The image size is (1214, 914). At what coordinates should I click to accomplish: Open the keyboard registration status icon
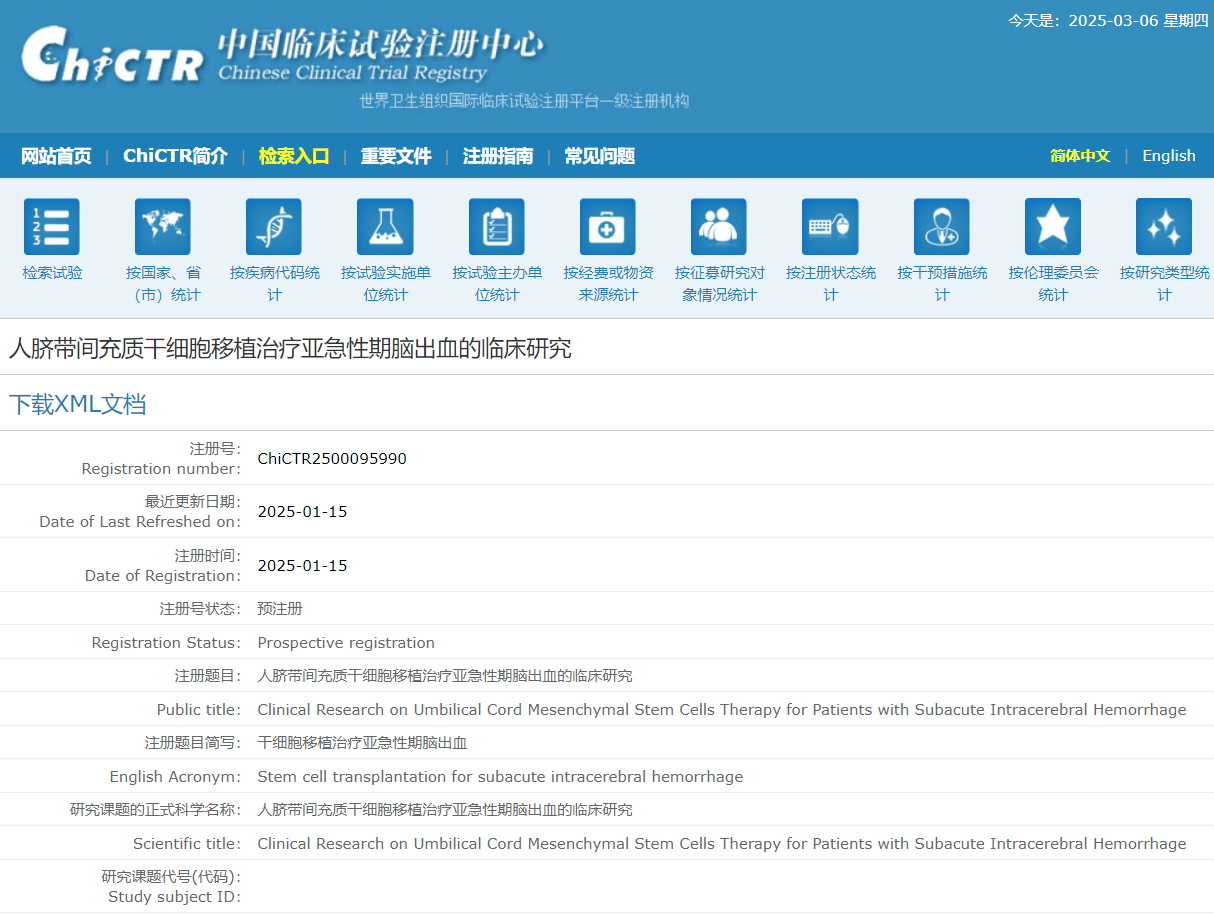pos(830,227)
